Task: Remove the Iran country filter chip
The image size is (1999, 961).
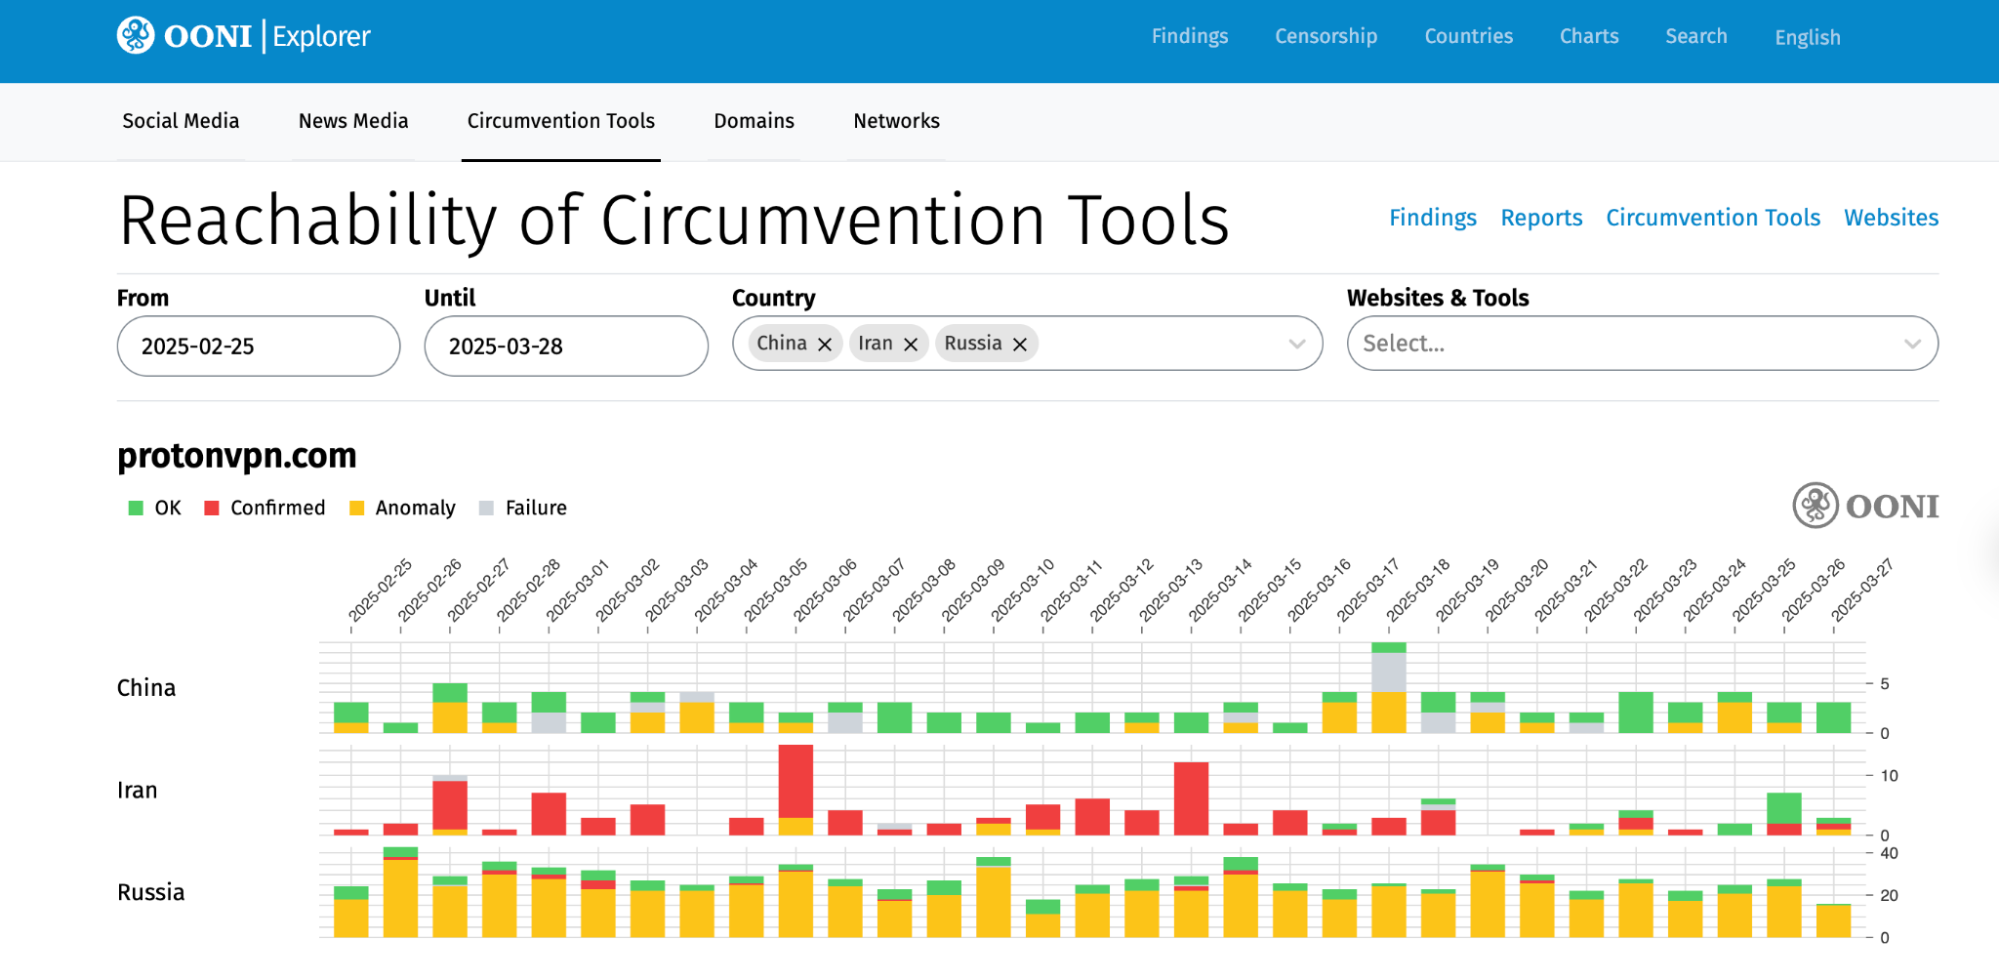Action: (x=910, y=343)
